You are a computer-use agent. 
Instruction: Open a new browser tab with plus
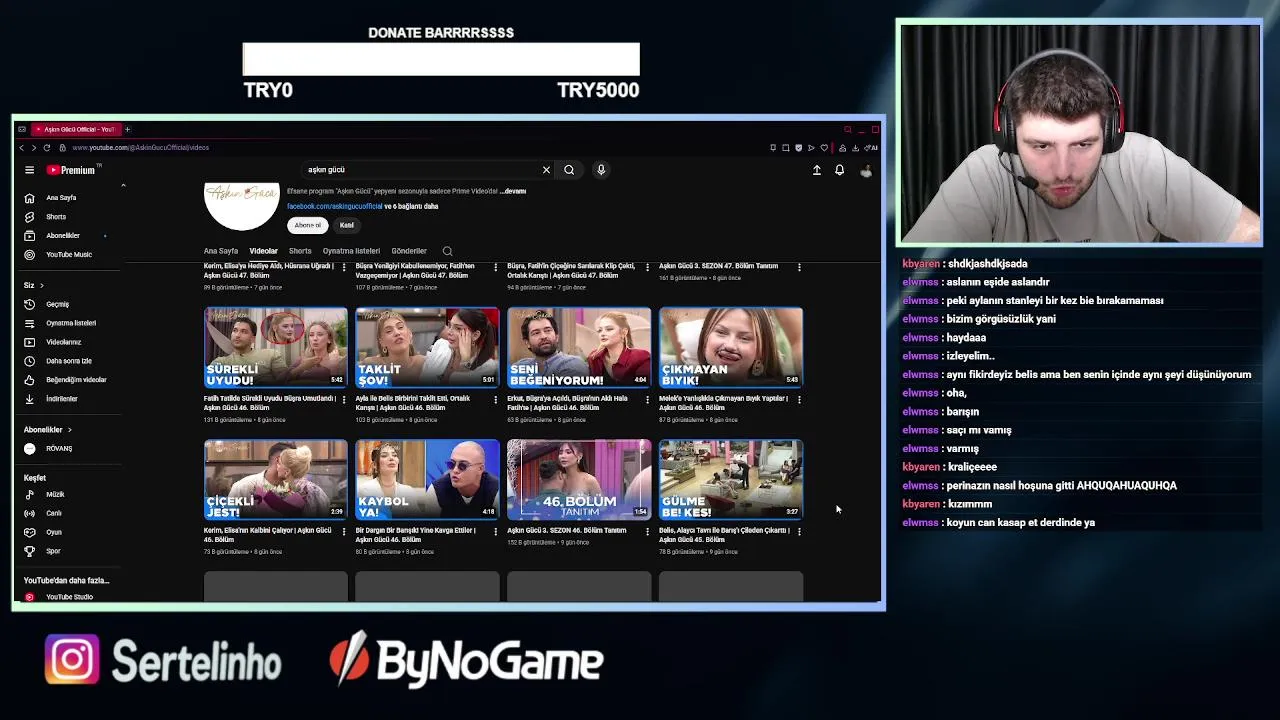[x=127, y=129]
